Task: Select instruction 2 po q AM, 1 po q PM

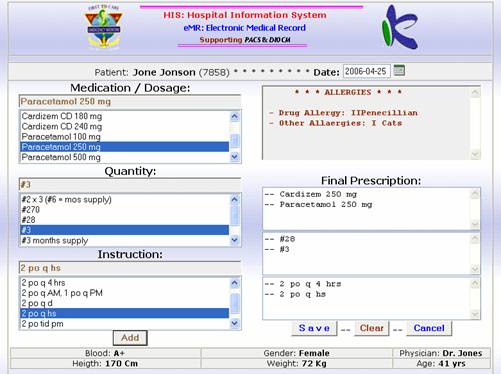Action: (x=125, y=293)
